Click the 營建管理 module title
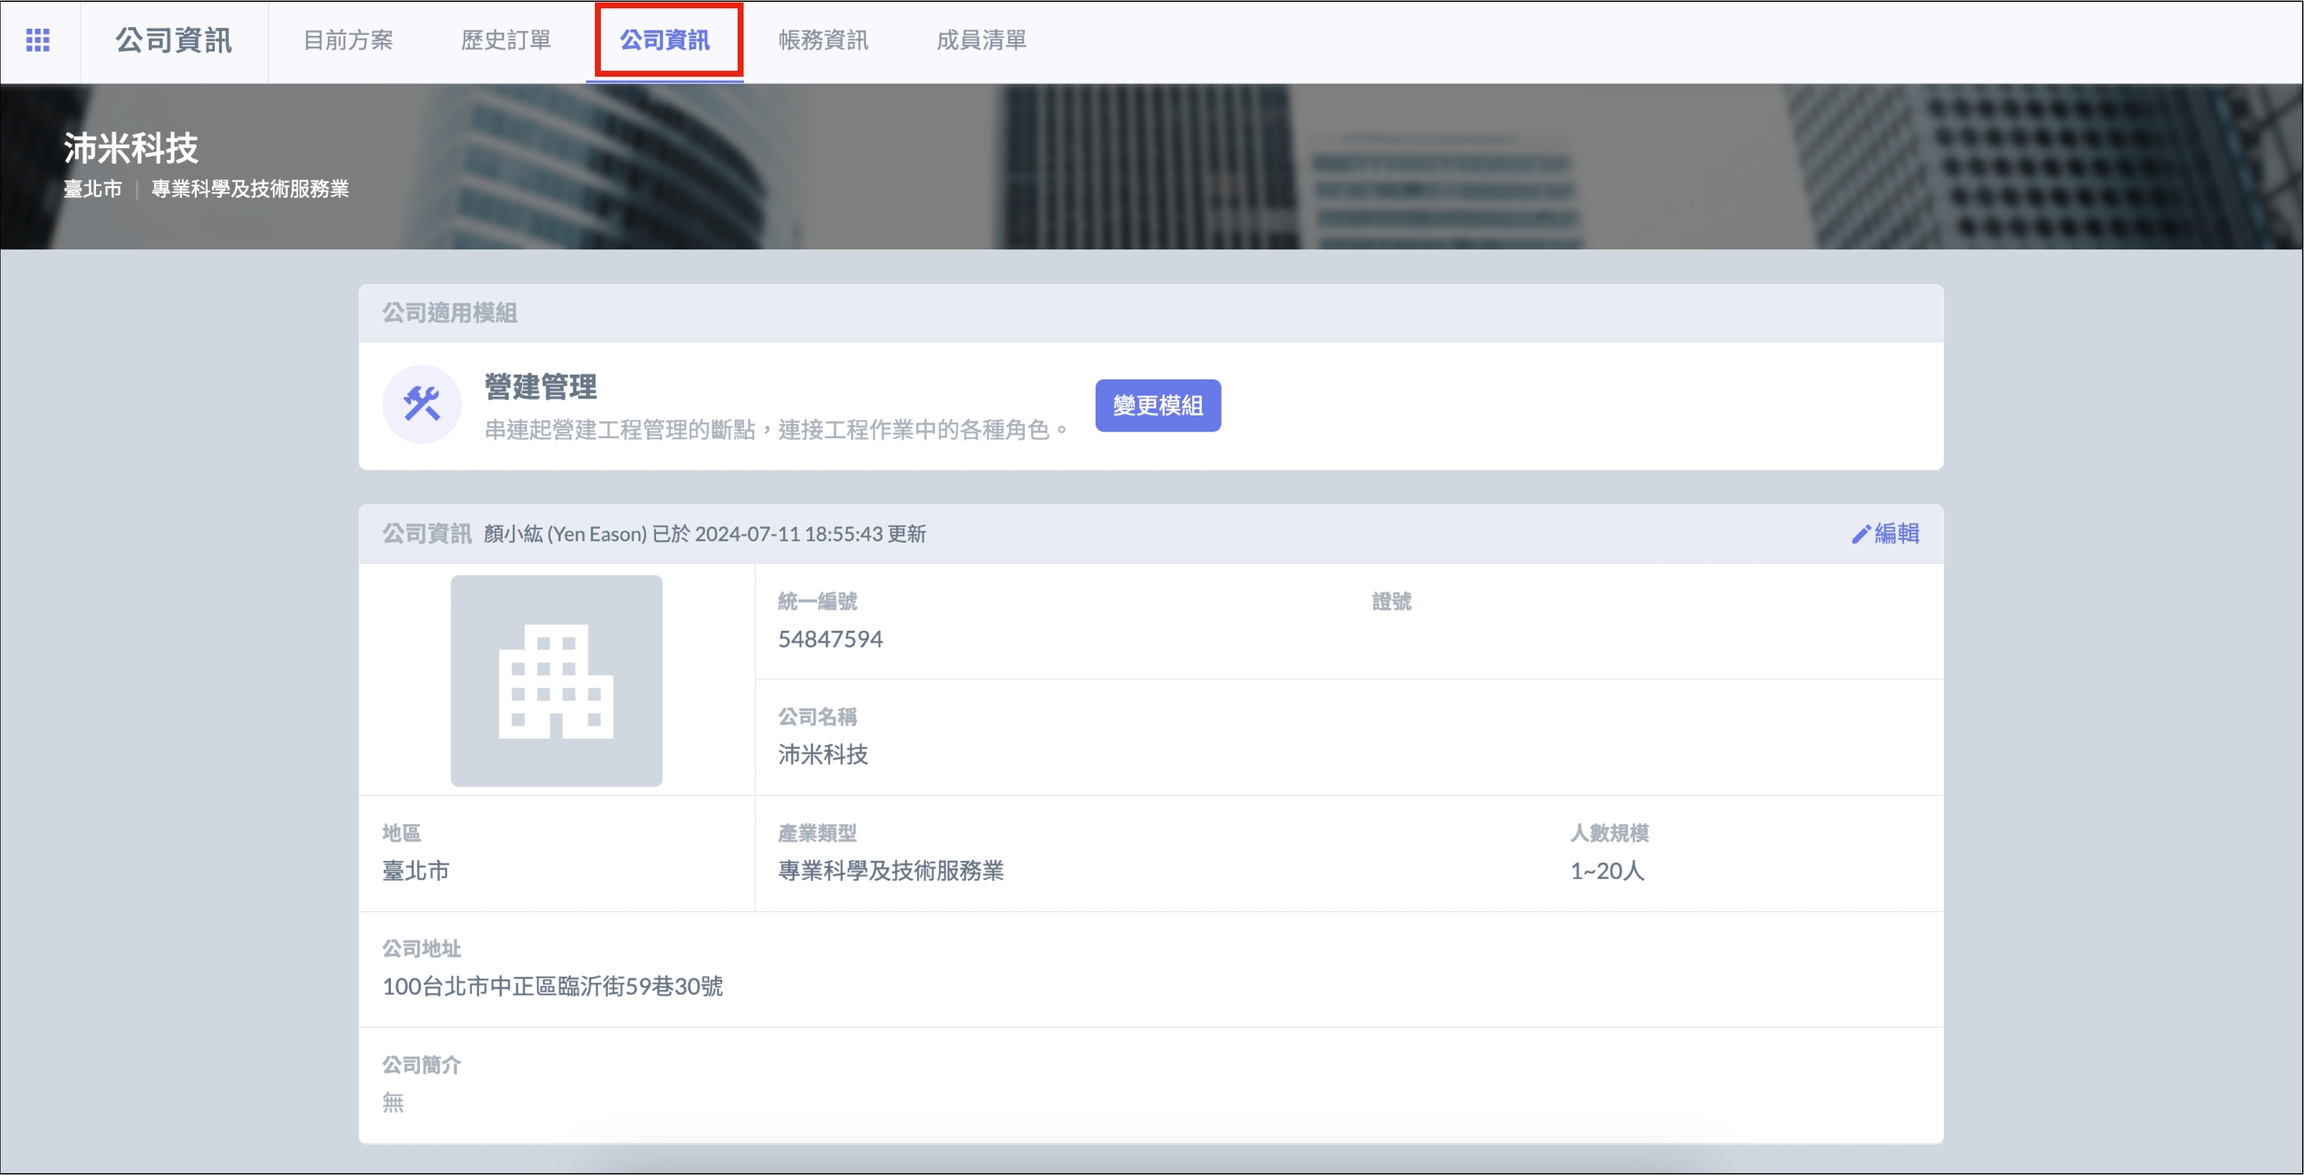The height and width of the screenshot is (1175, 2304). click(540, 386)
